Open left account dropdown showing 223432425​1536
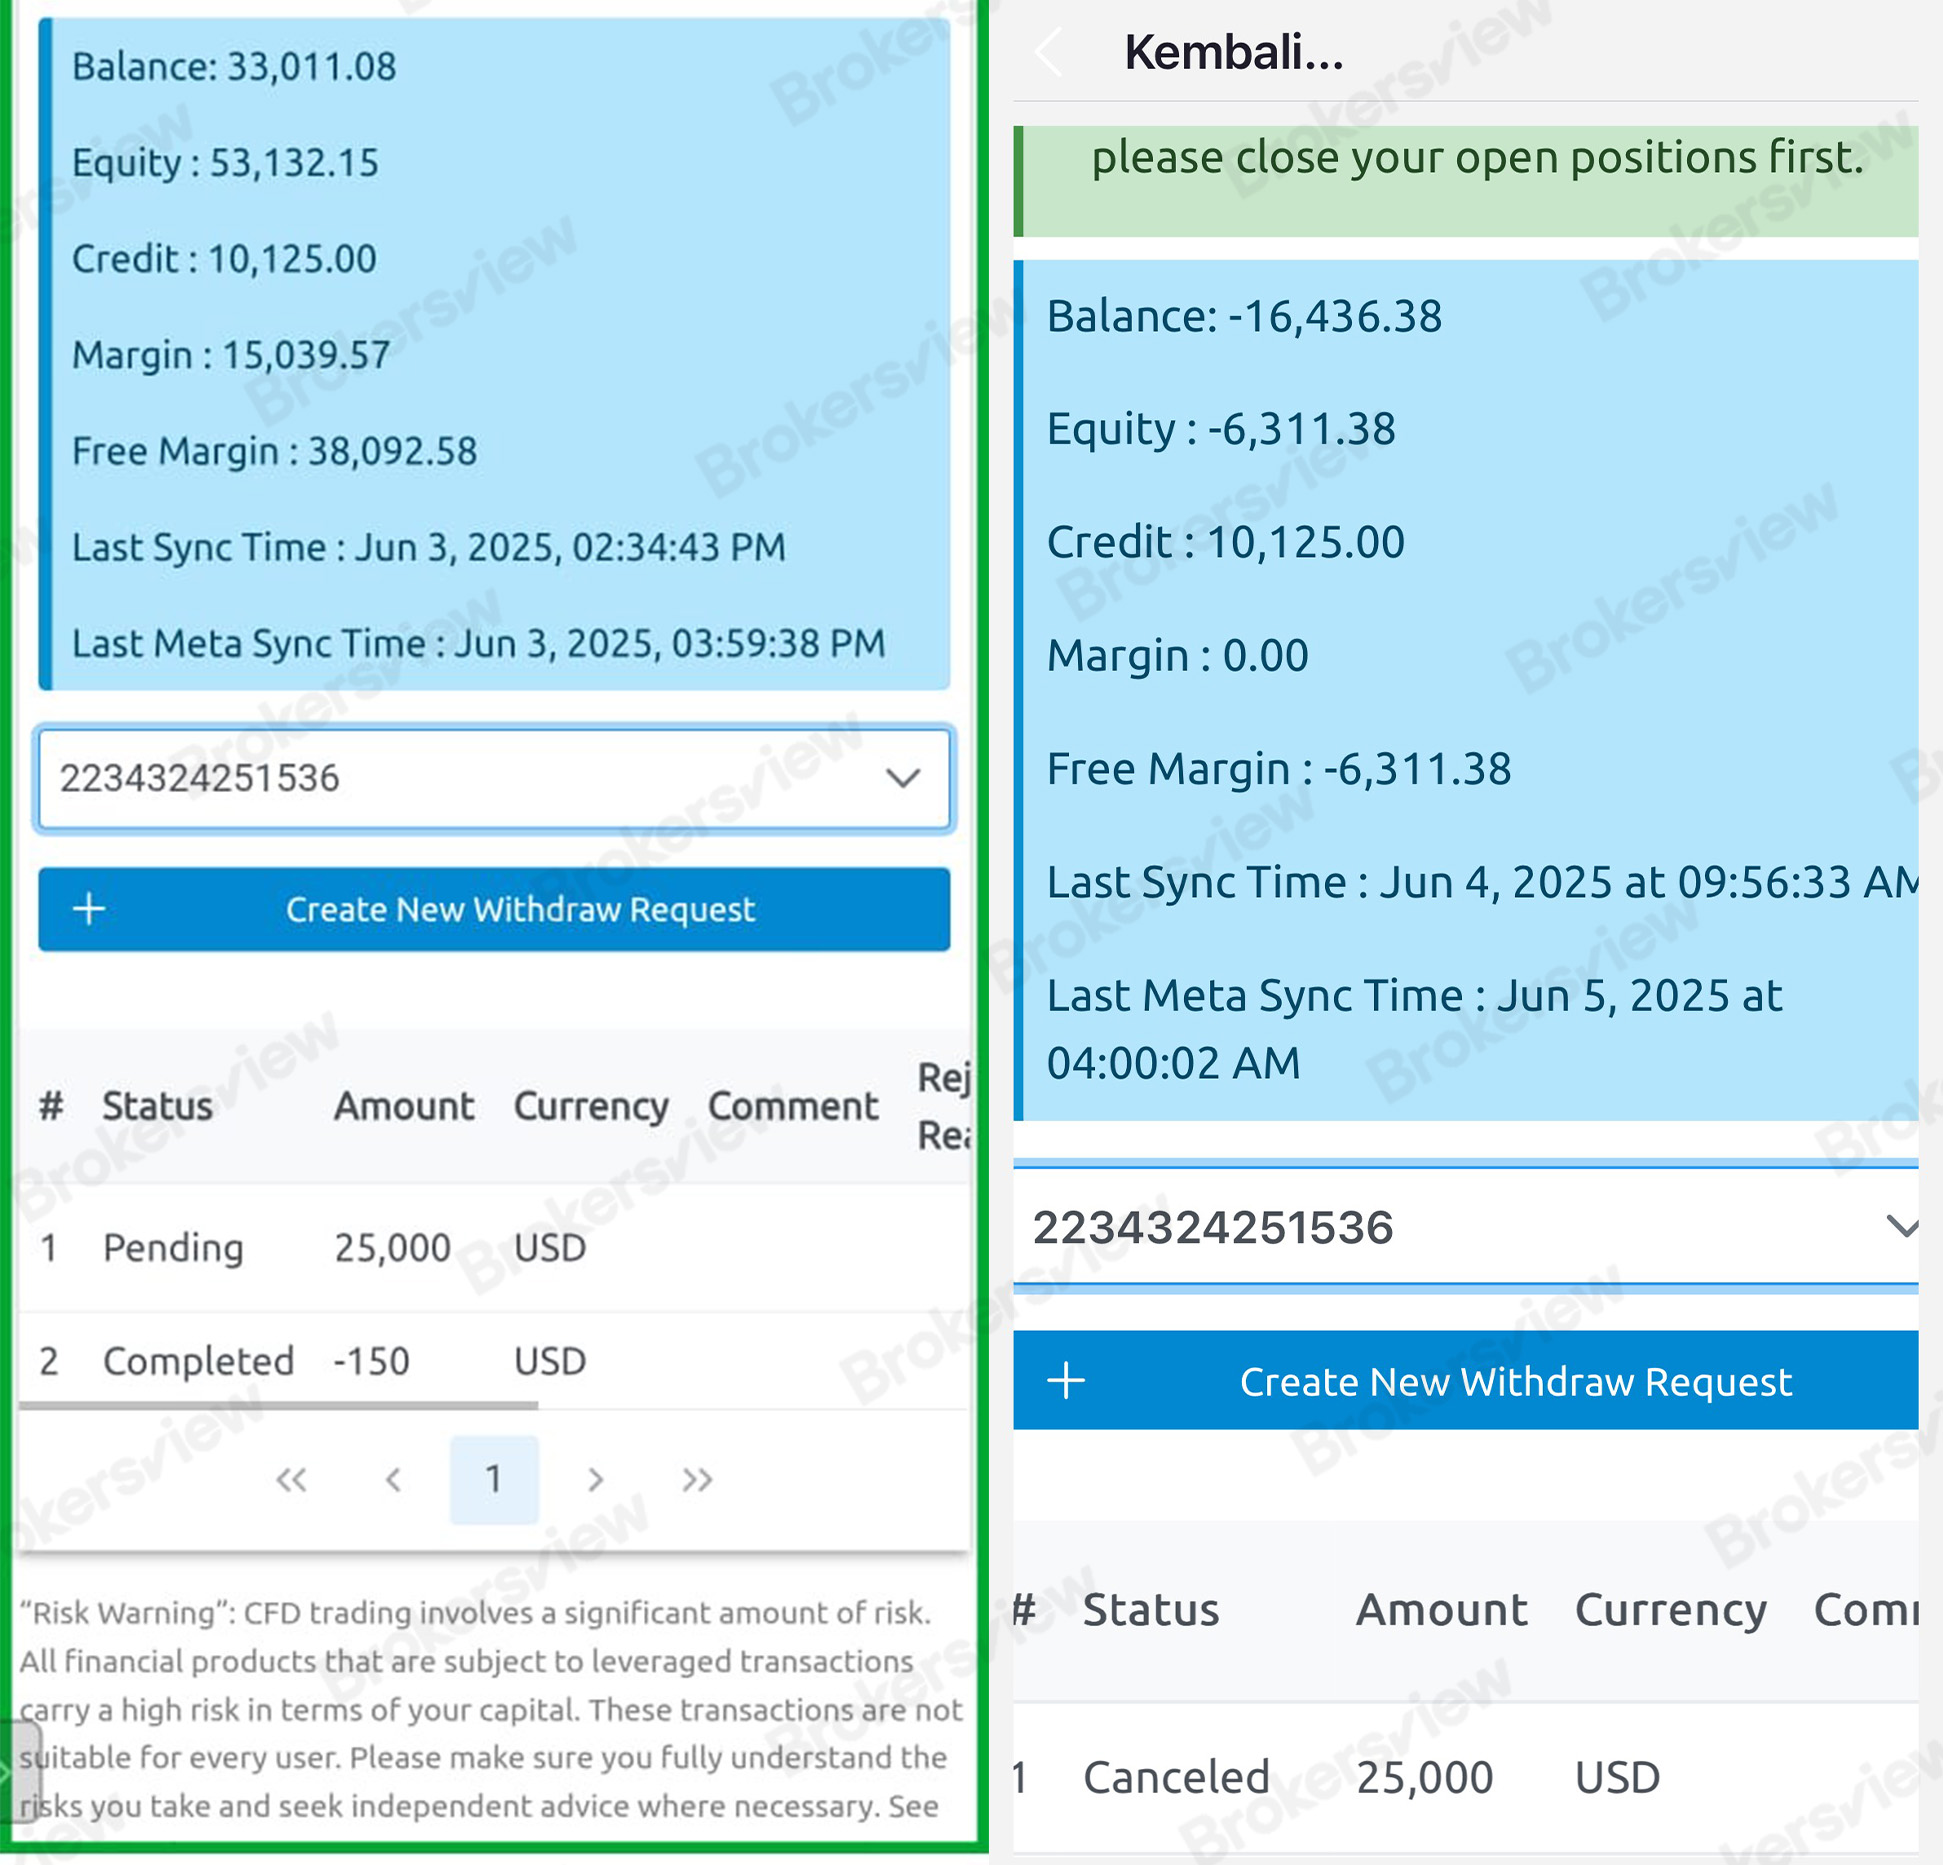 click(x=494, y=778)
